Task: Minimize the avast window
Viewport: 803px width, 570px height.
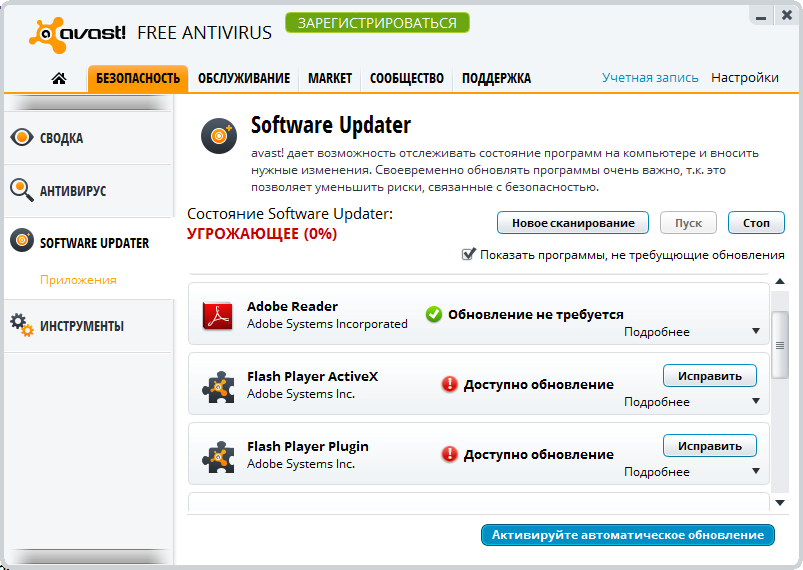Action: tap(761, 17)
